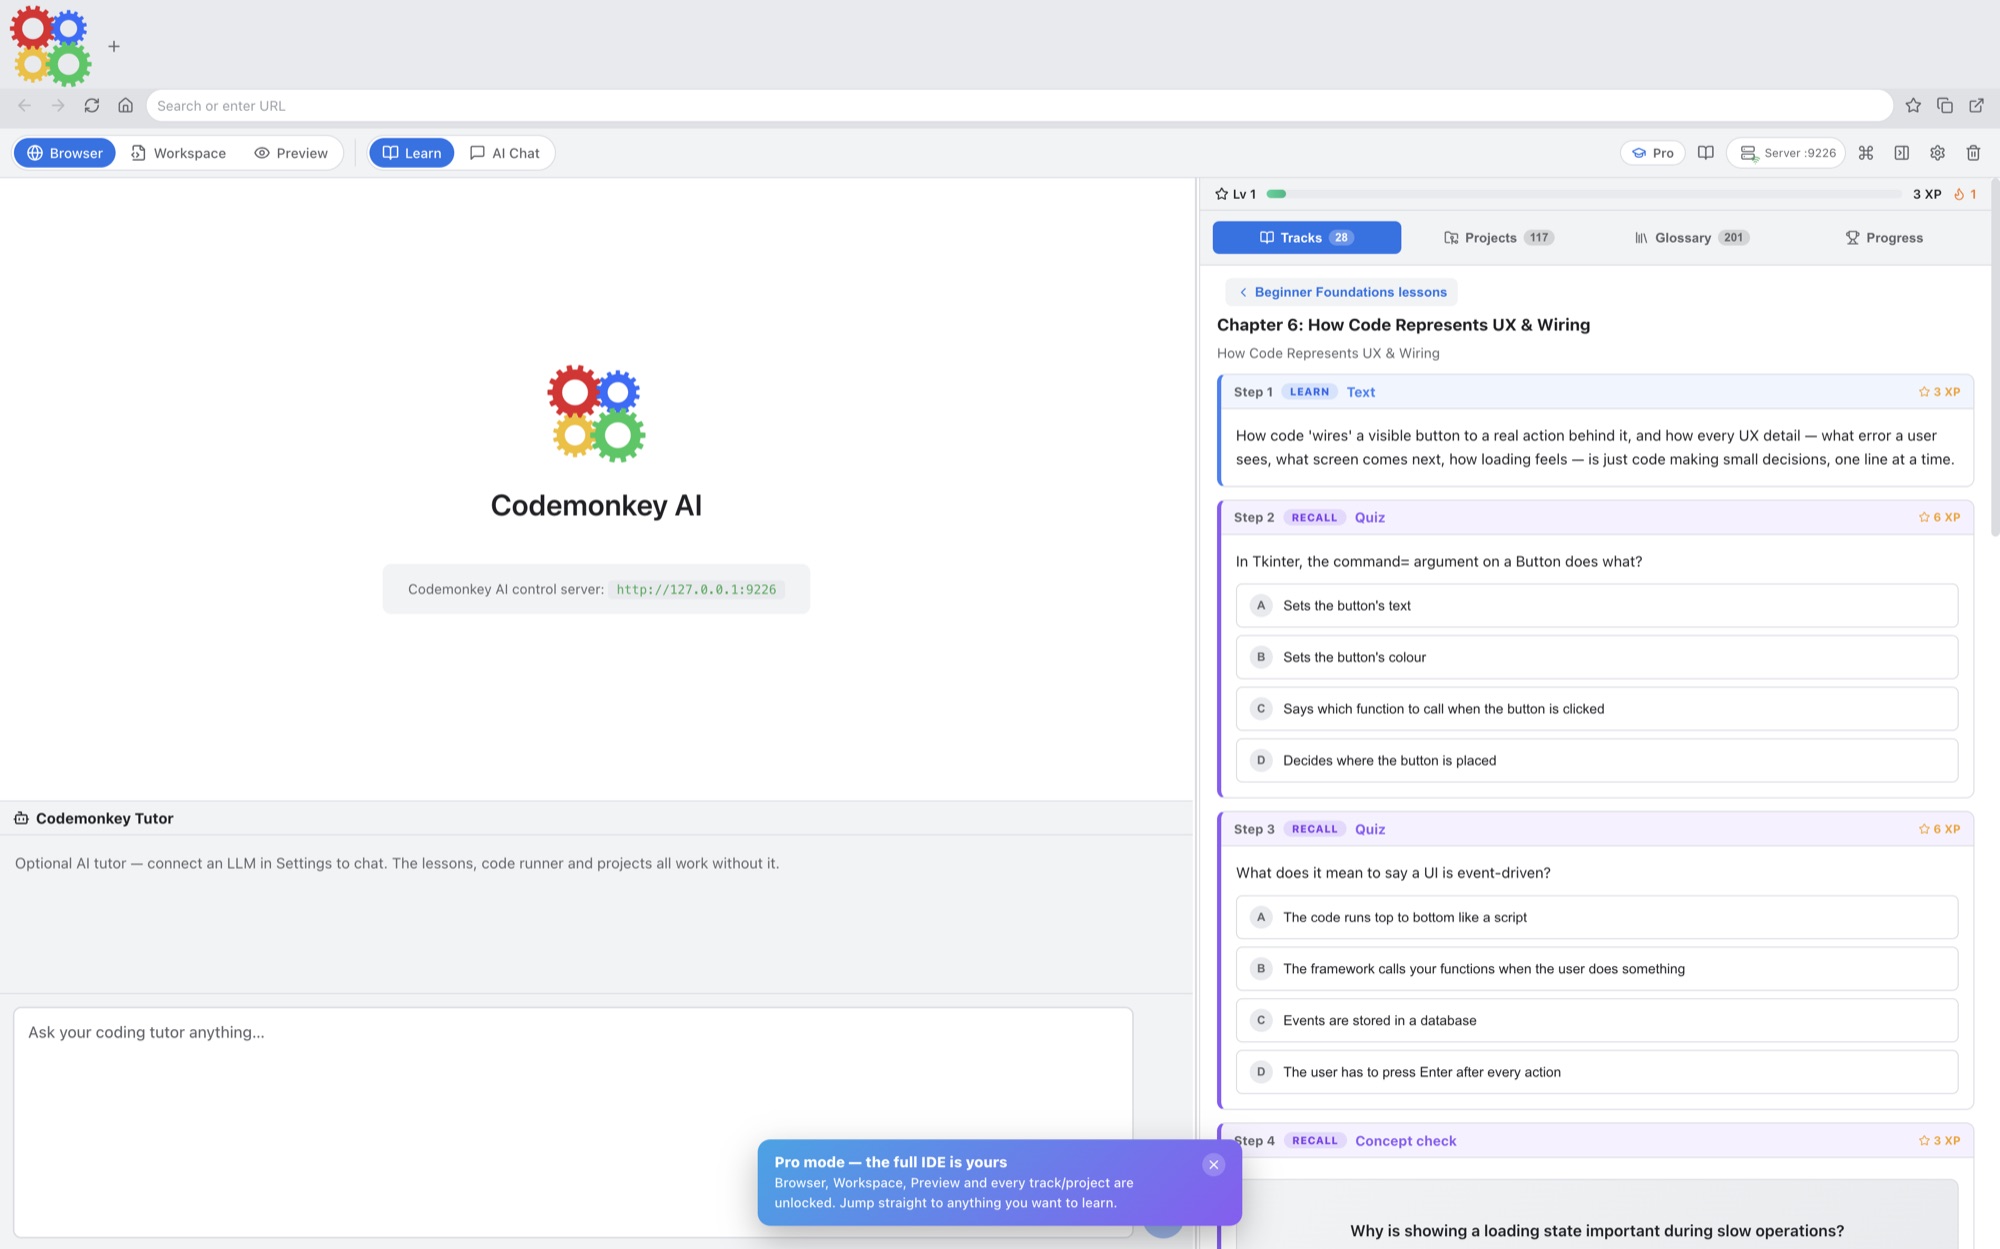The height and width of the screenshot is (1249, 2000).
Task: Click the Glossary count badge 201
Action: 1733,238
